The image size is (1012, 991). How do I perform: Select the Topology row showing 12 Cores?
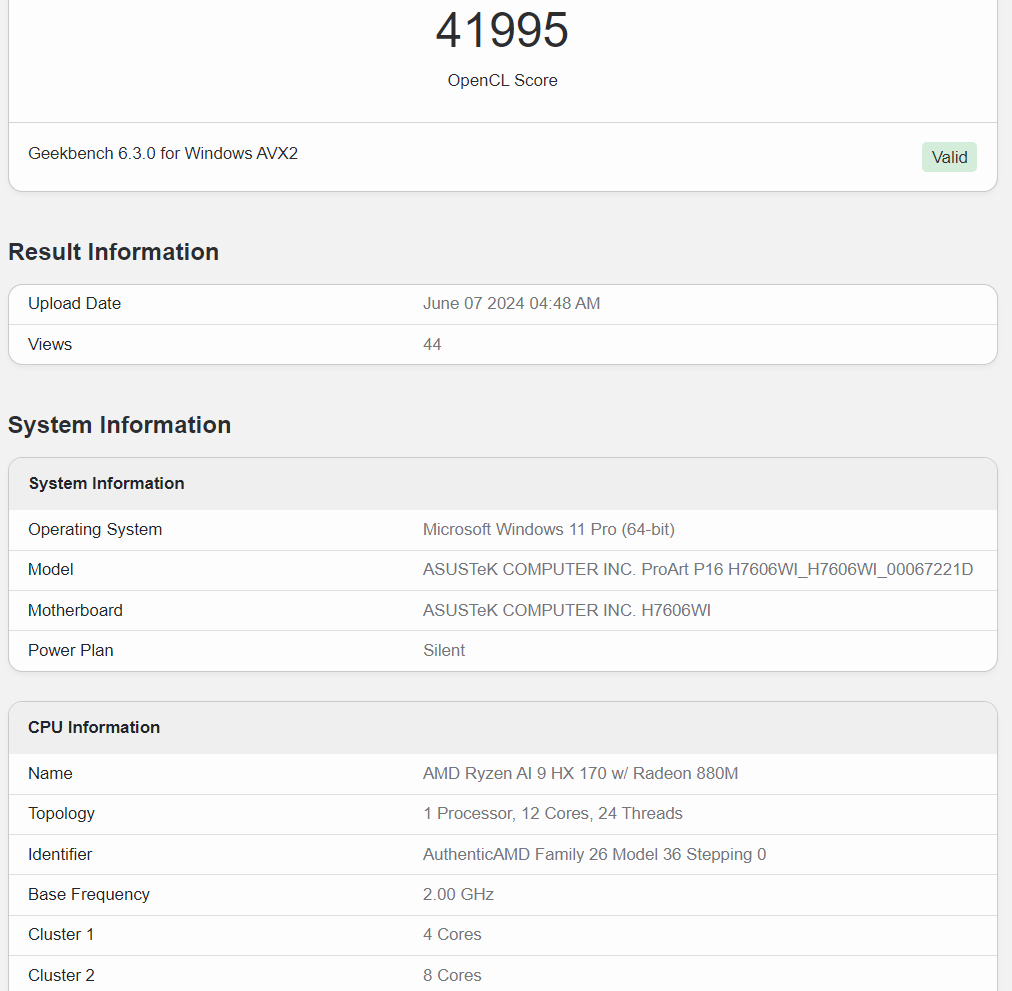[552, 813]
